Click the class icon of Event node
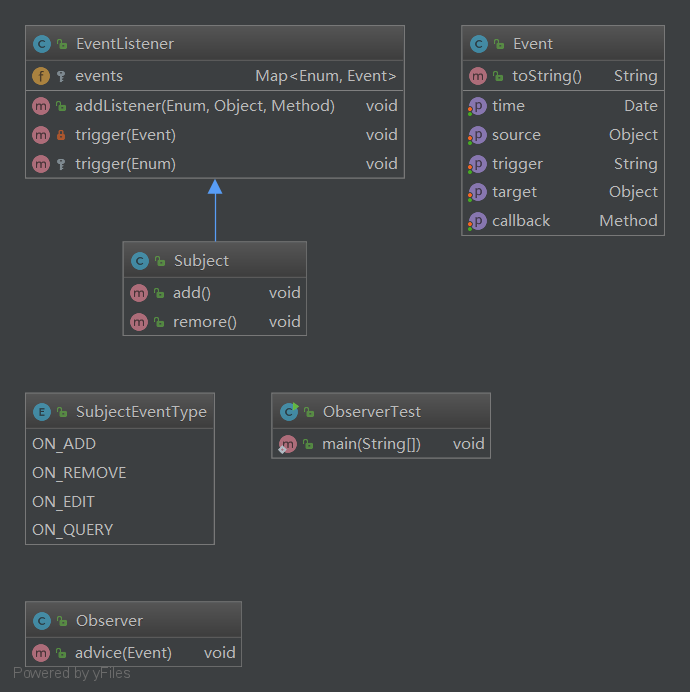Viewport: 690px width, 692px height. click(478, 44)
